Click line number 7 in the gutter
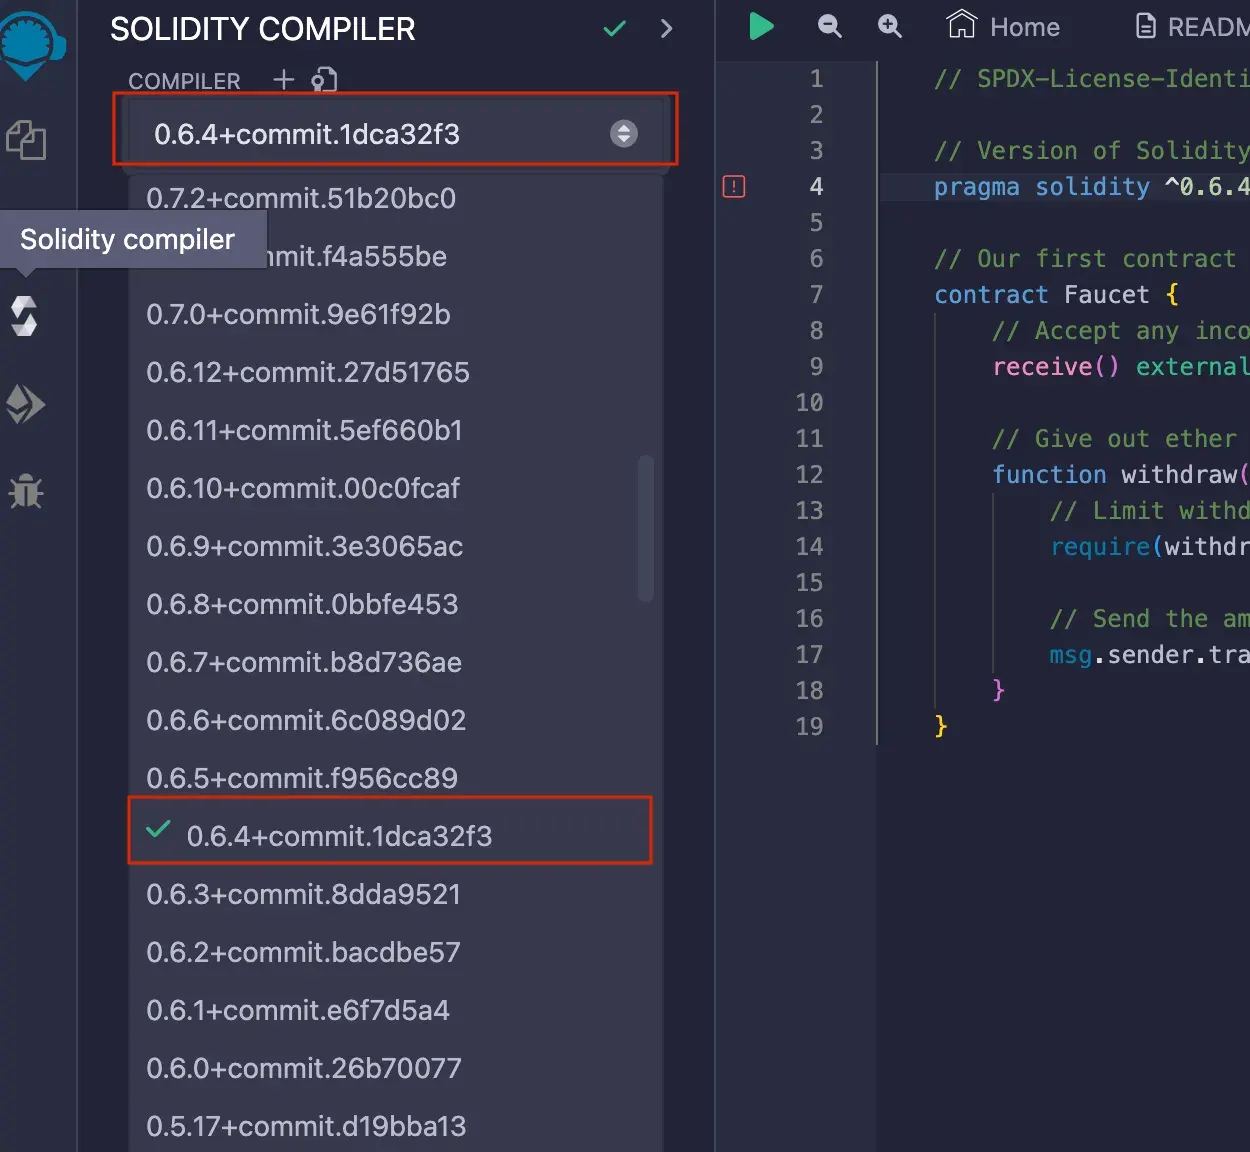1250x1152 pixels. point(816,294)
